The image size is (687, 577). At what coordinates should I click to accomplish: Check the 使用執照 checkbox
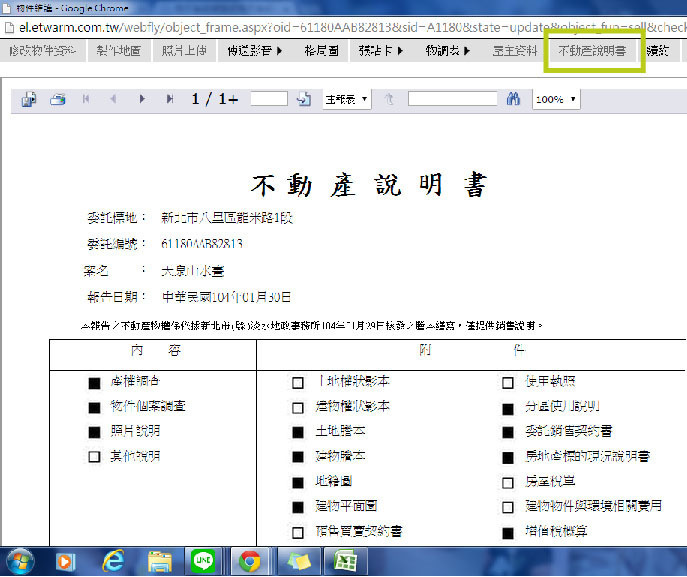tap(508, 383)
